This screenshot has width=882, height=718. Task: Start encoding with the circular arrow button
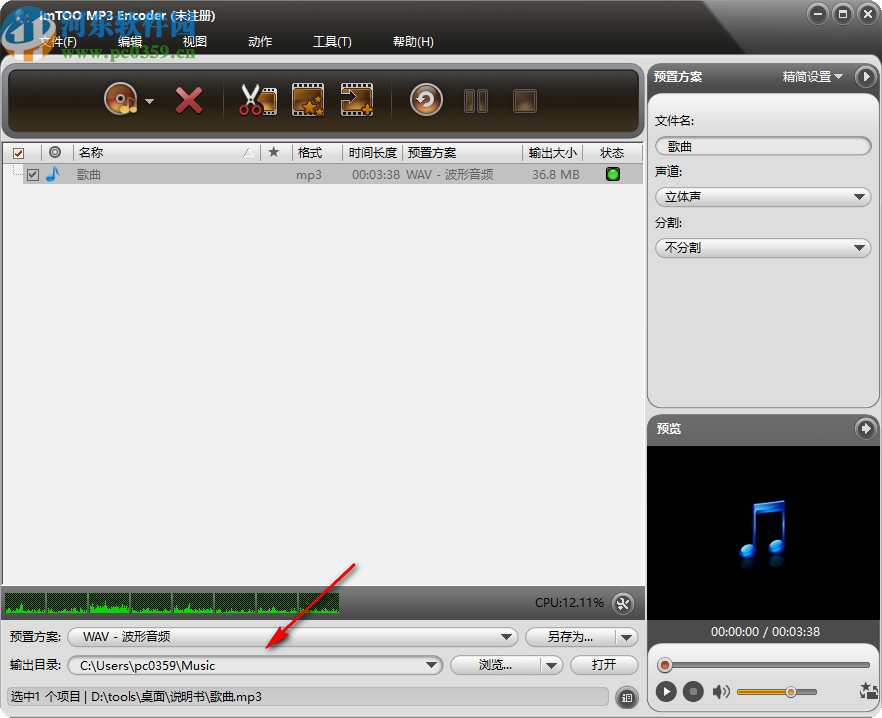pos(425,100)
